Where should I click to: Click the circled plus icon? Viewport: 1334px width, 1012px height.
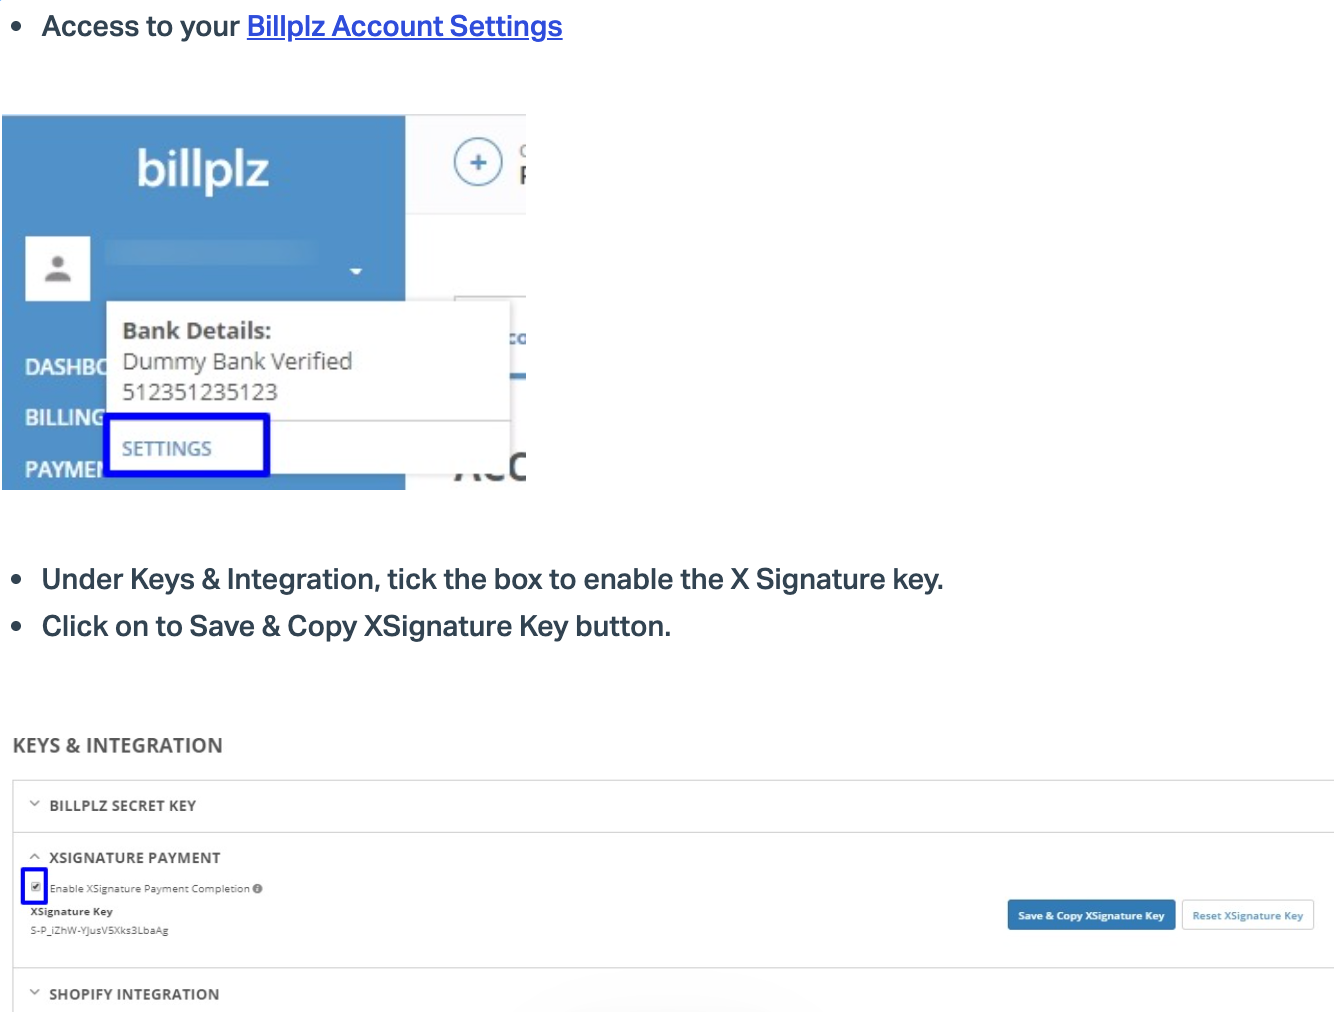(478, 162)
